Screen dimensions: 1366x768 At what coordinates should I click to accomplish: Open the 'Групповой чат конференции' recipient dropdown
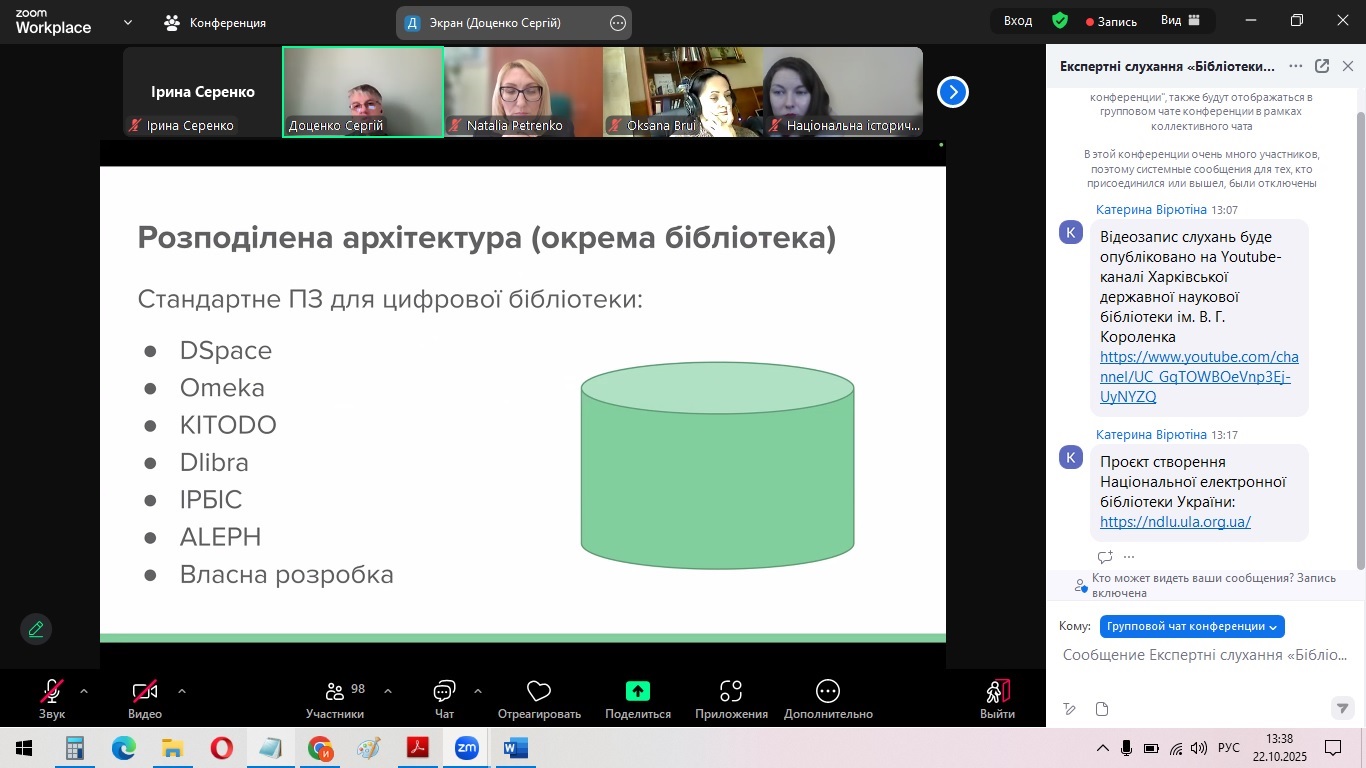(1191, 626)
